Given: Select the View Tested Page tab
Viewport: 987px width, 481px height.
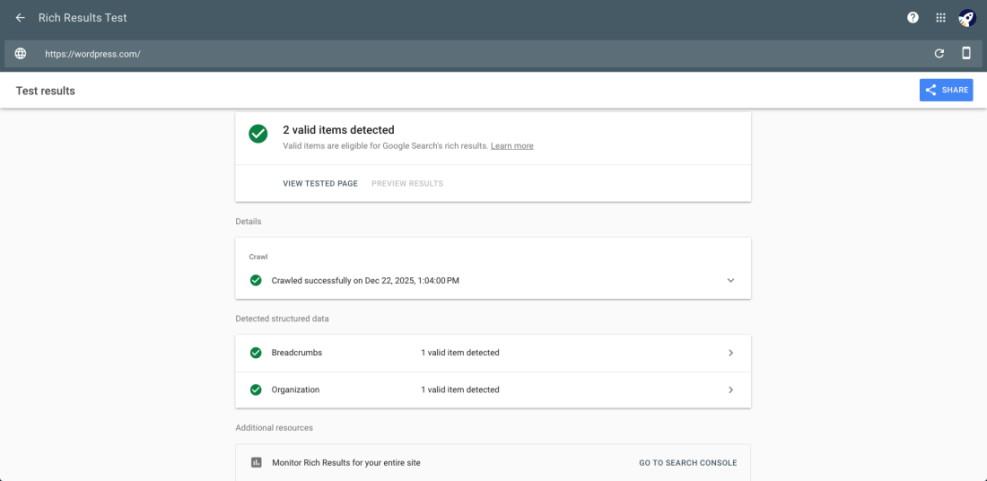Looking at the screenshot, I should click(320, 184).
